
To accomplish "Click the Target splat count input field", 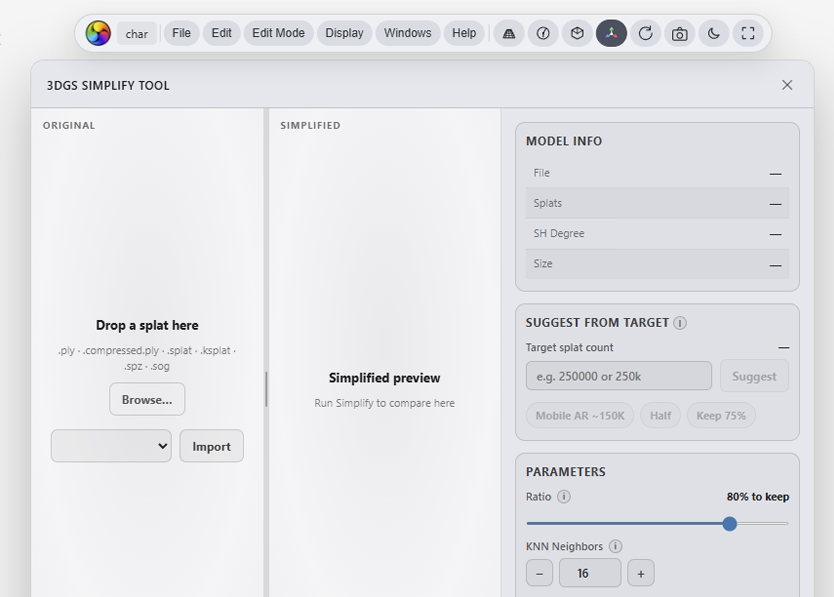I will click(x=619, y=376).
